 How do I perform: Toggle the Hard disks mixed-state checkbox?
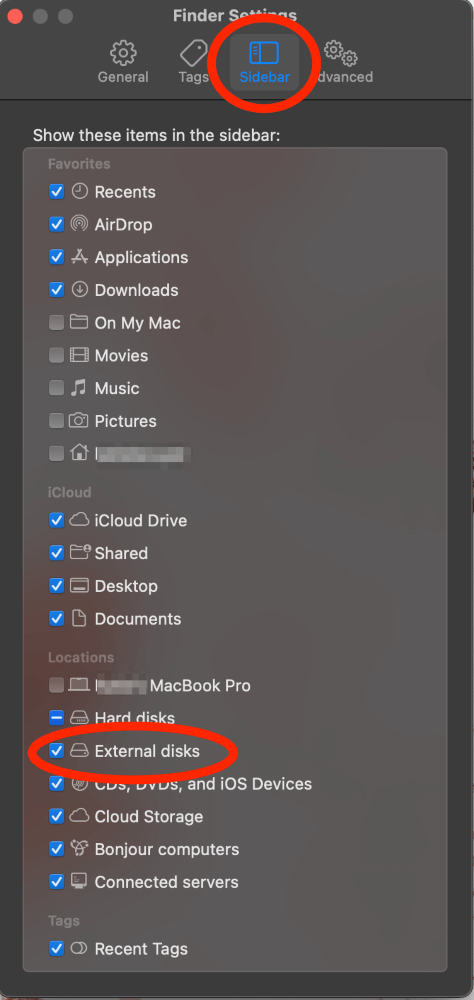click(57, 718)
